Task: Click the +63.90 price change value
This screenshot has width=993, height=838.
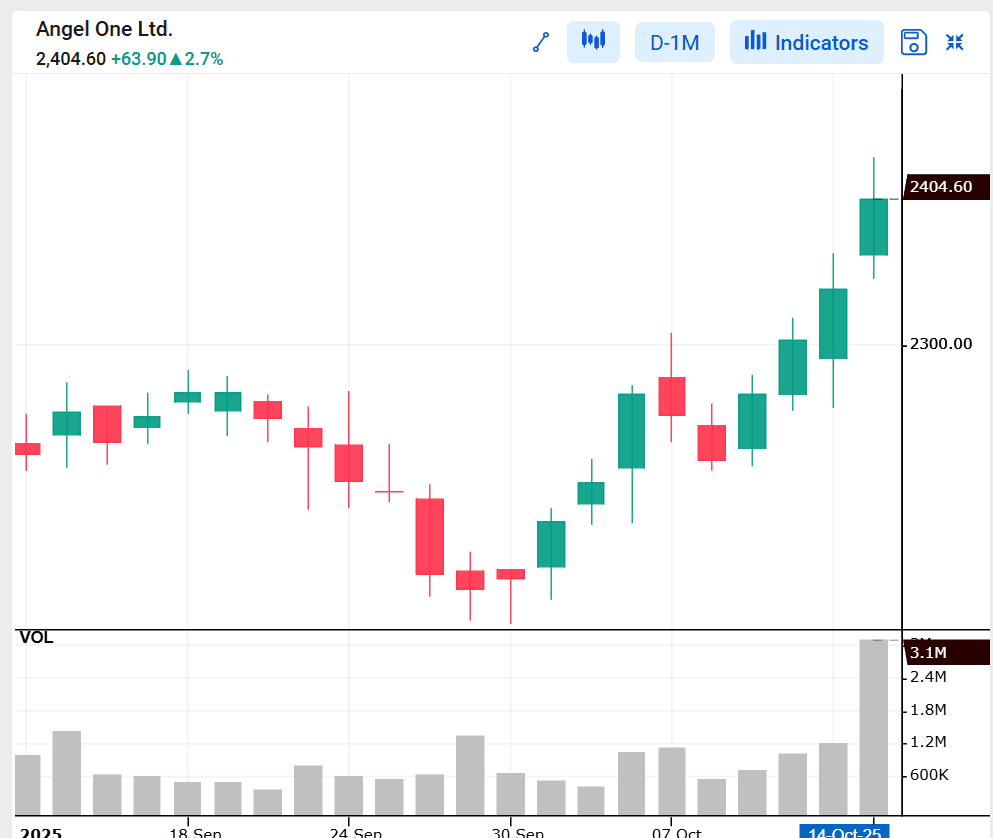Action: (139, 59)
